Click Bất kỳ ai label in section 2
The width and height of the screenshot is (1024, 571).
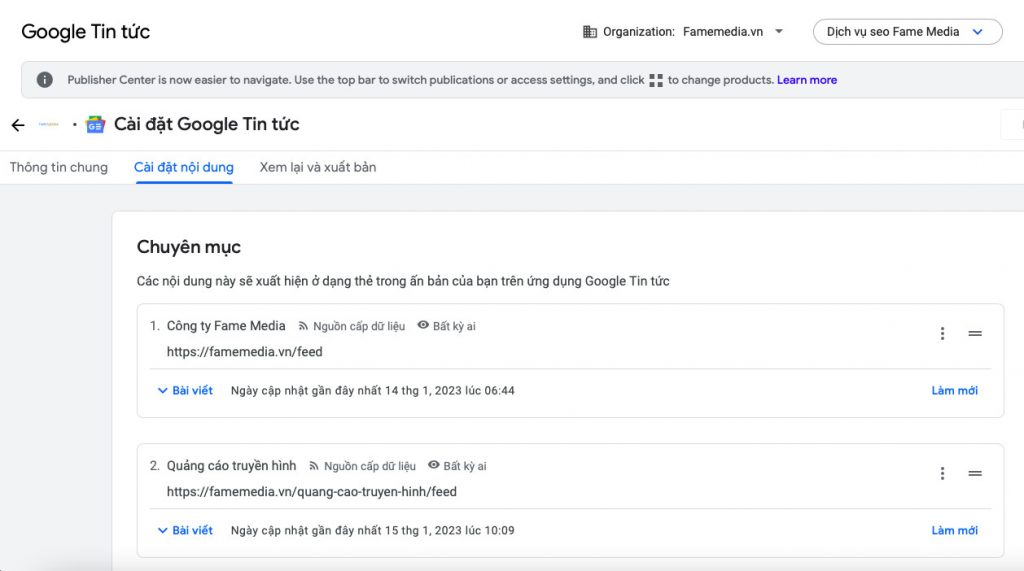point(465,466)
